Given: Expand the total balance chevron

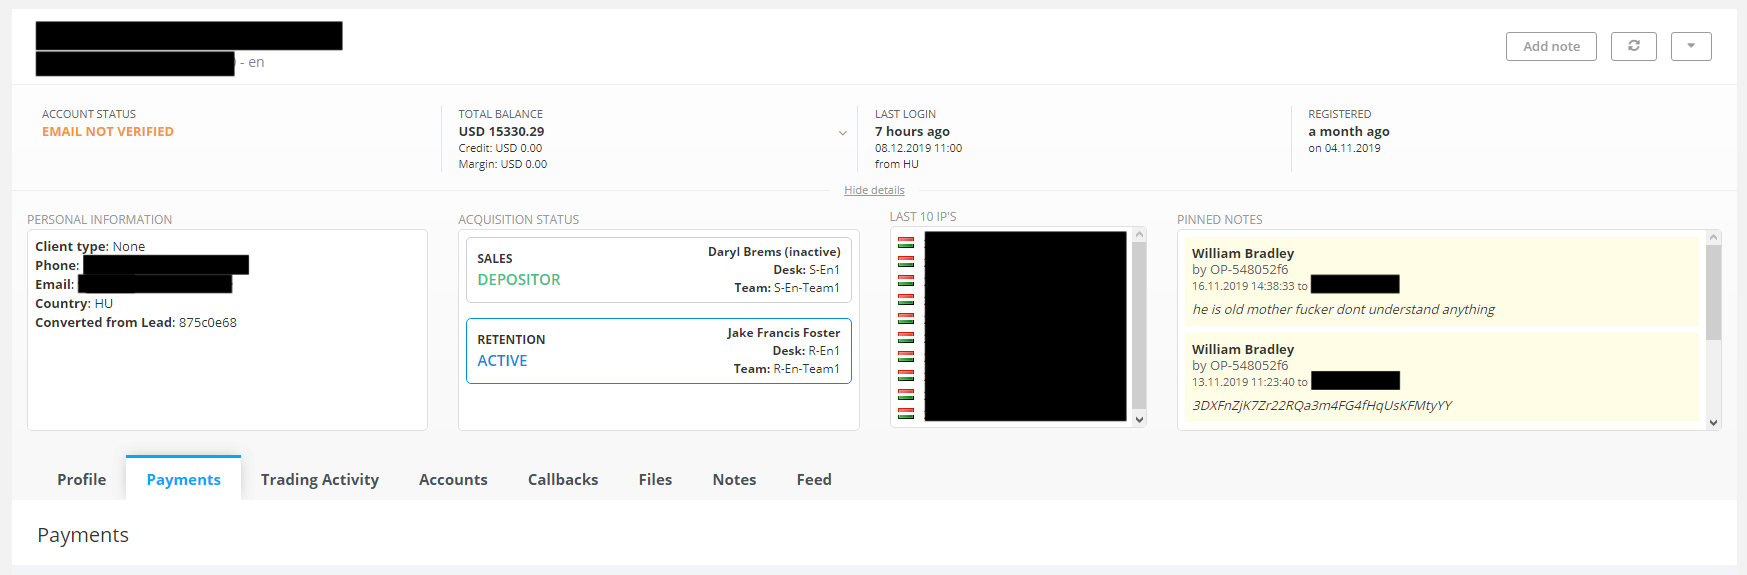Looking at the screenshot, I should click(x=842, y=133).
